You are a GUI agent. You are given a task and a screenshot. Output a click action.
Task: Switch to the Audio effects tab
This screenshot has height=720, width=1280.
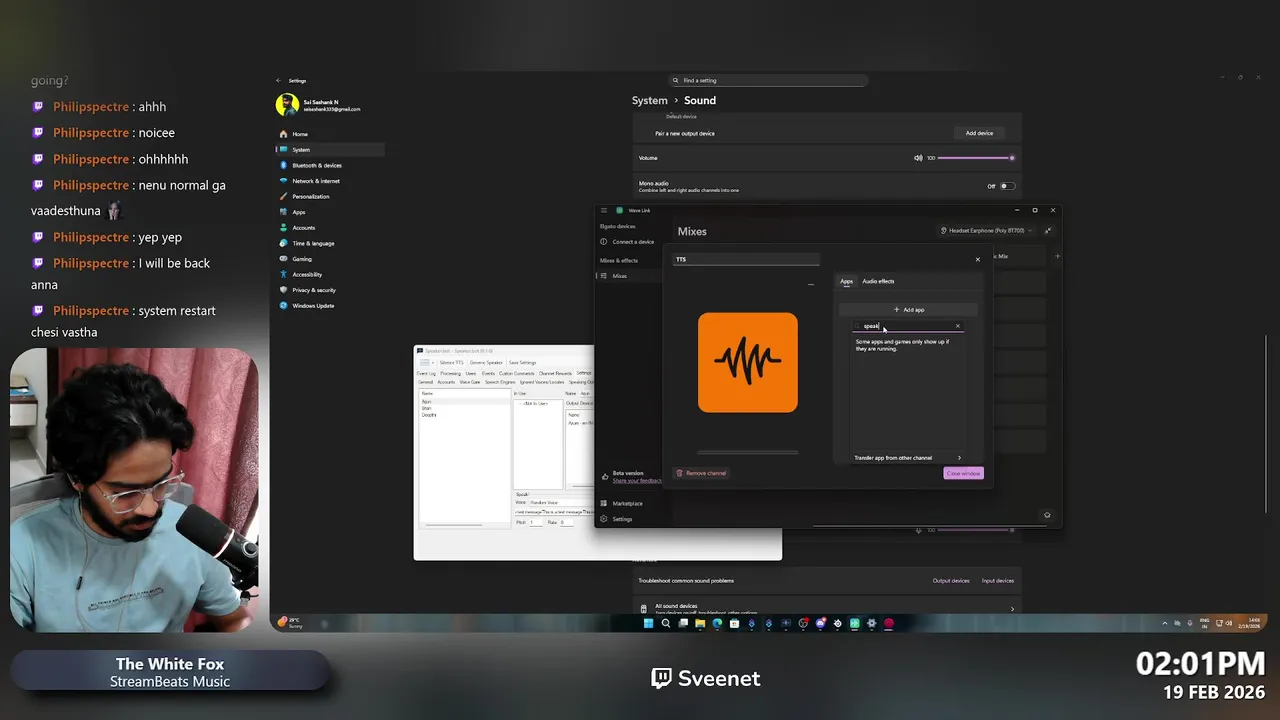tap(878, 281)
